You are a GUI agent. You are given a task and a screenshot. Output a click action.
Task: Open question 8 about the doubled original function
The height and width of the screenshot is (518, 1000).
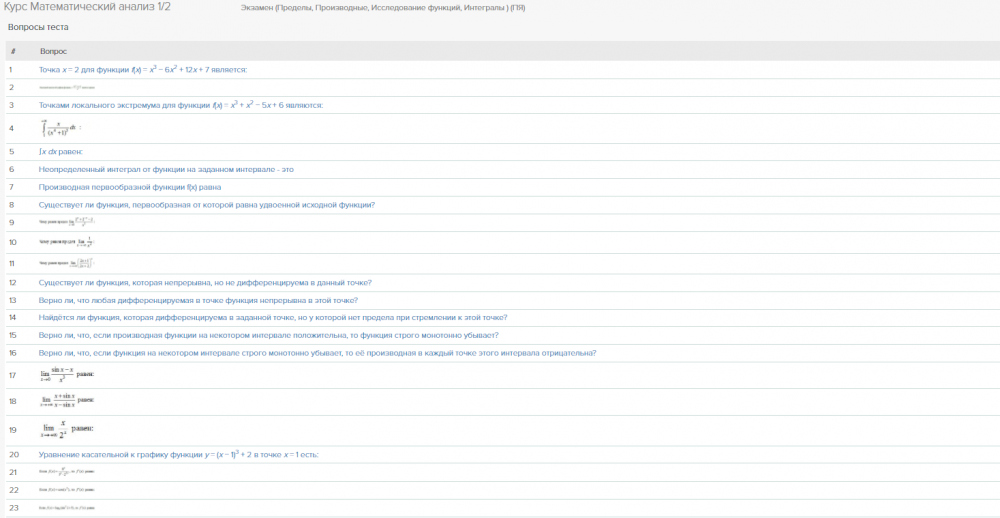click(x=207, y=205)
